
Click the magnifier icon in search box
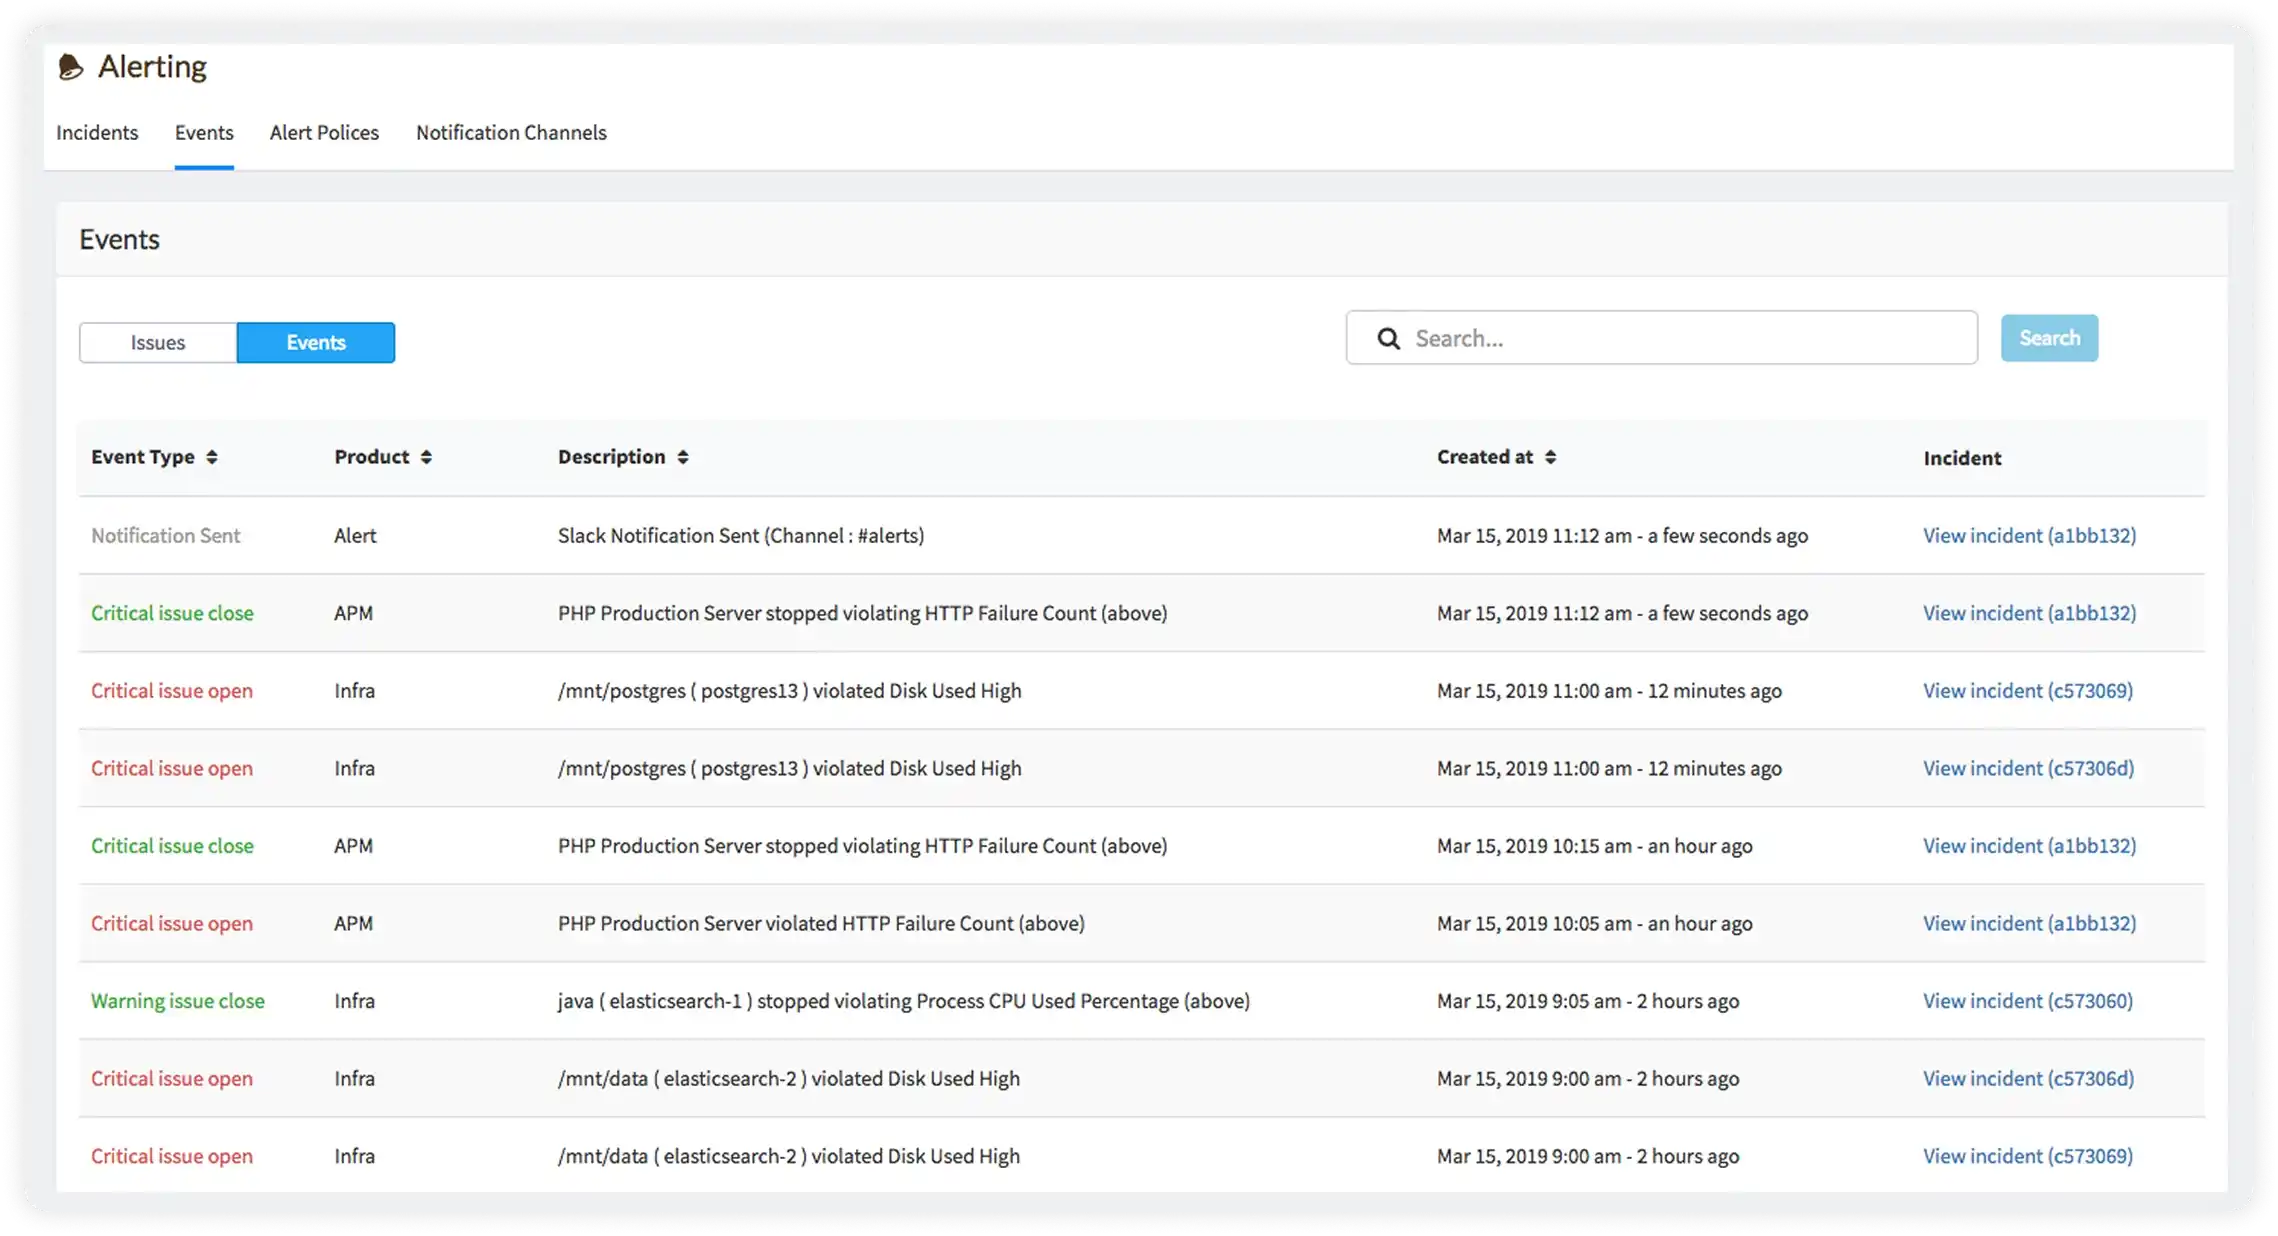1388,338
